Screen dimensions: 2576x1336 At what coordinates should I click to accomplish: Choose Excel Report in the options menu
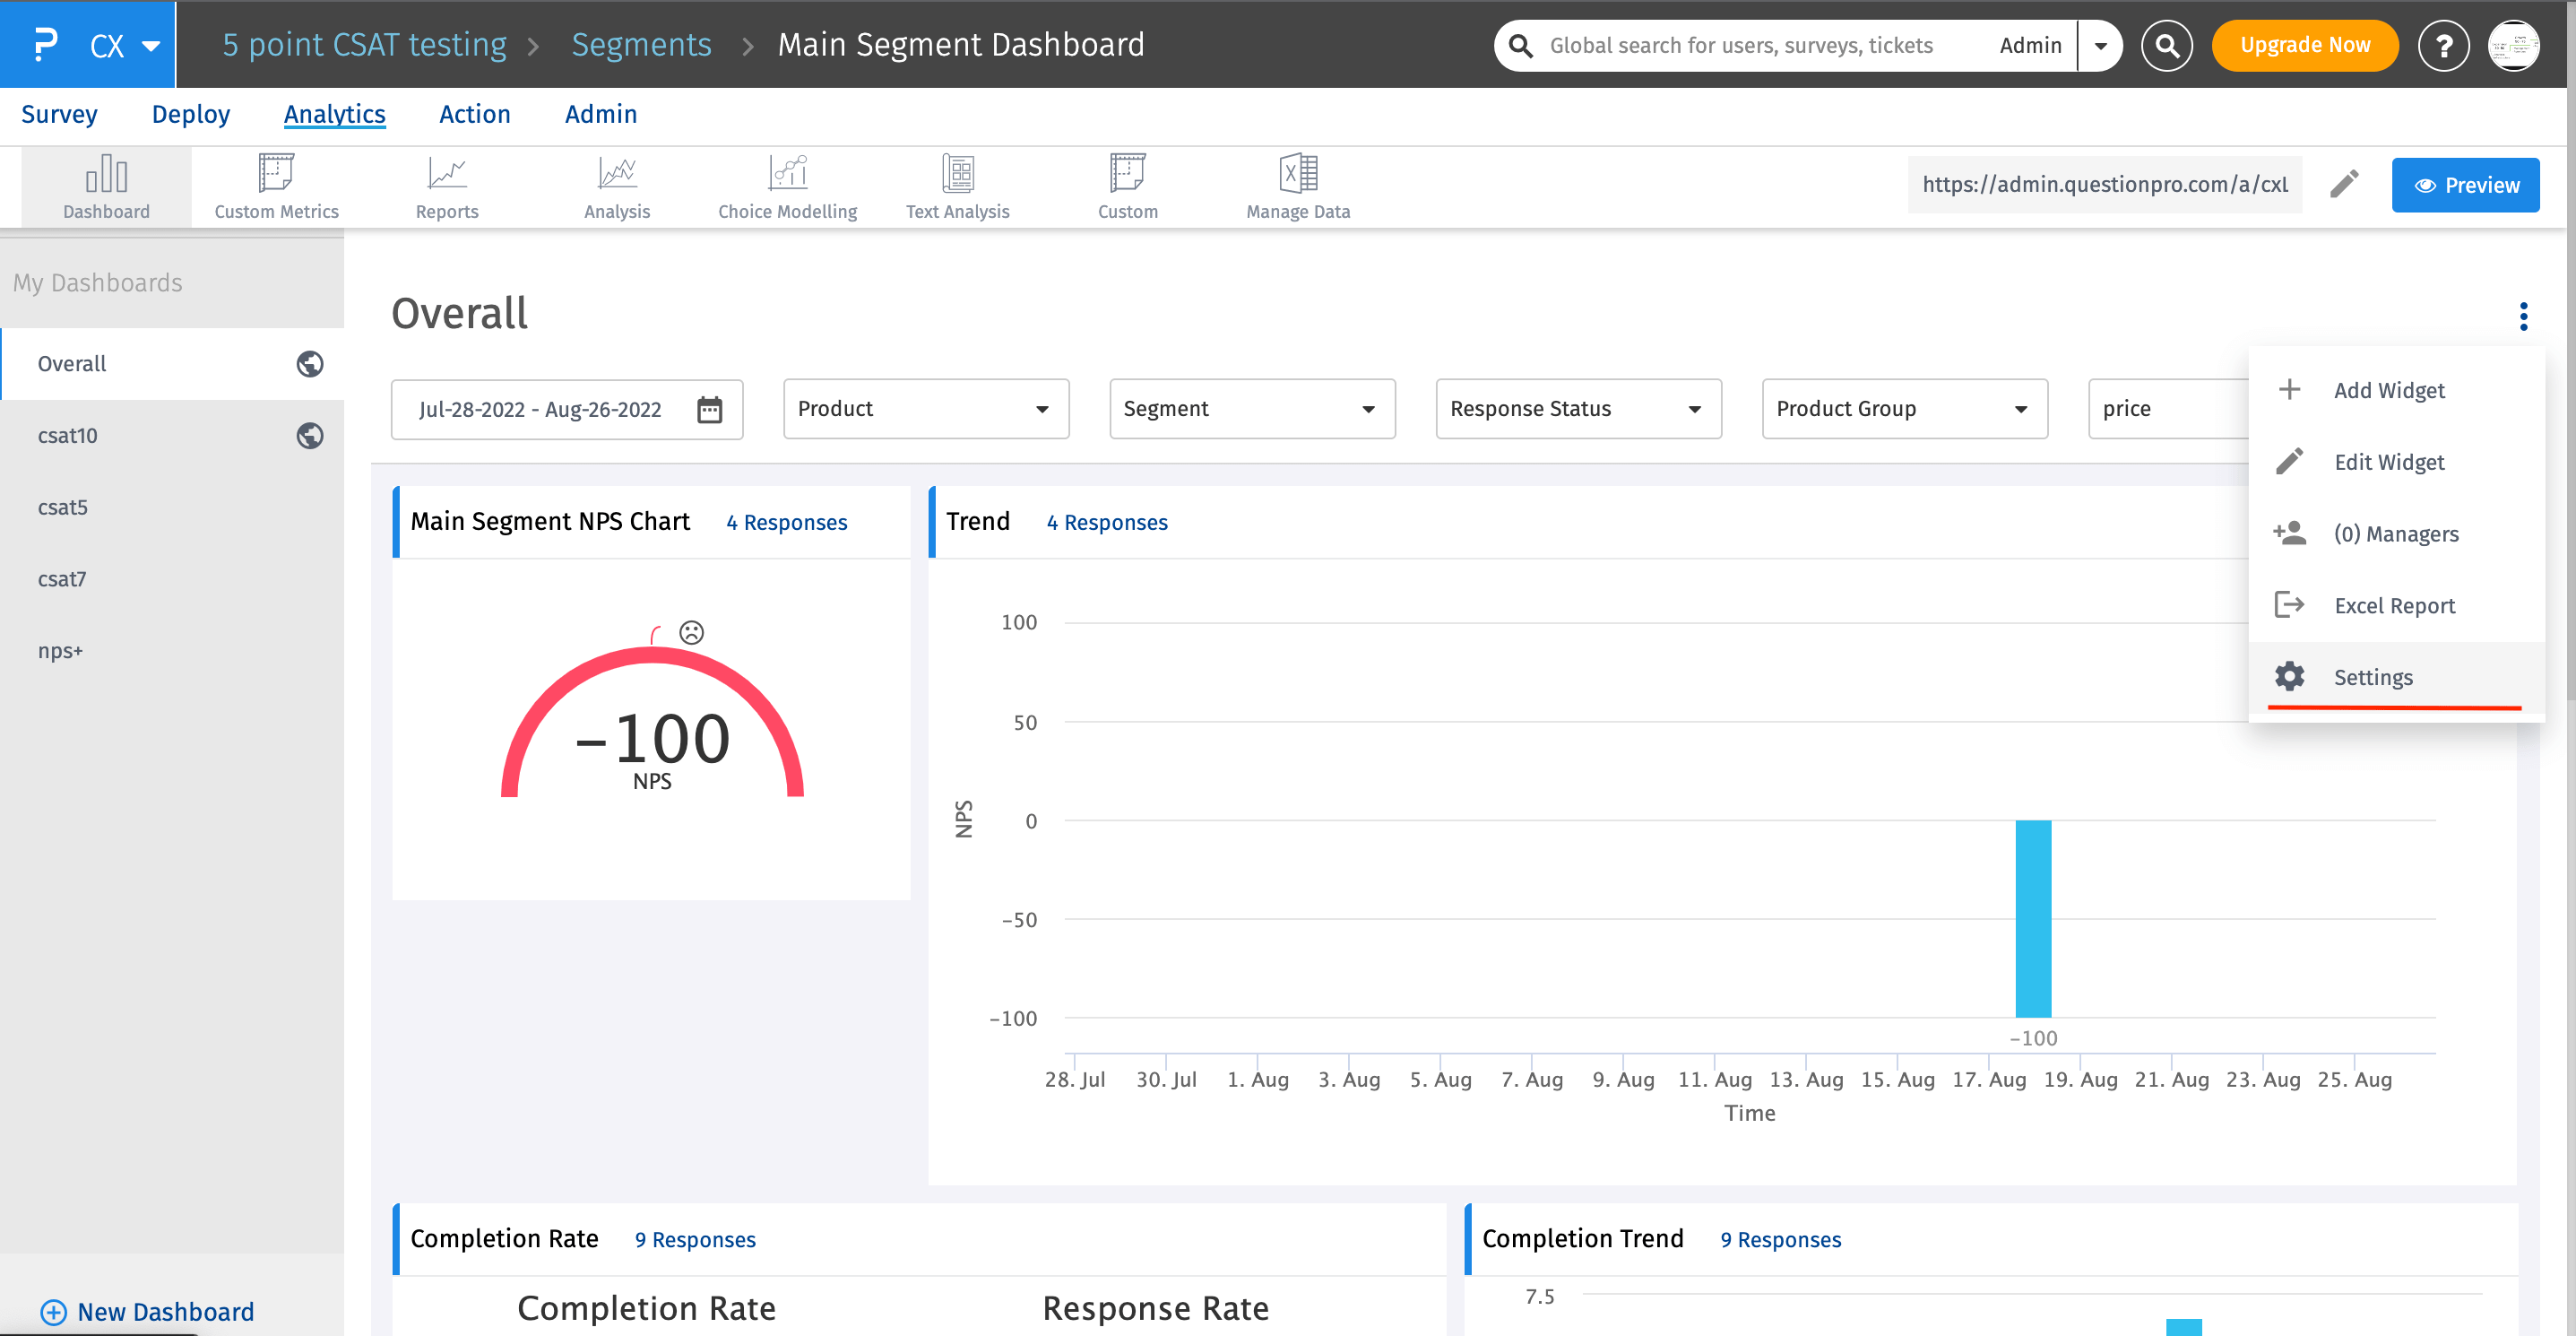tap(2393, 605)
